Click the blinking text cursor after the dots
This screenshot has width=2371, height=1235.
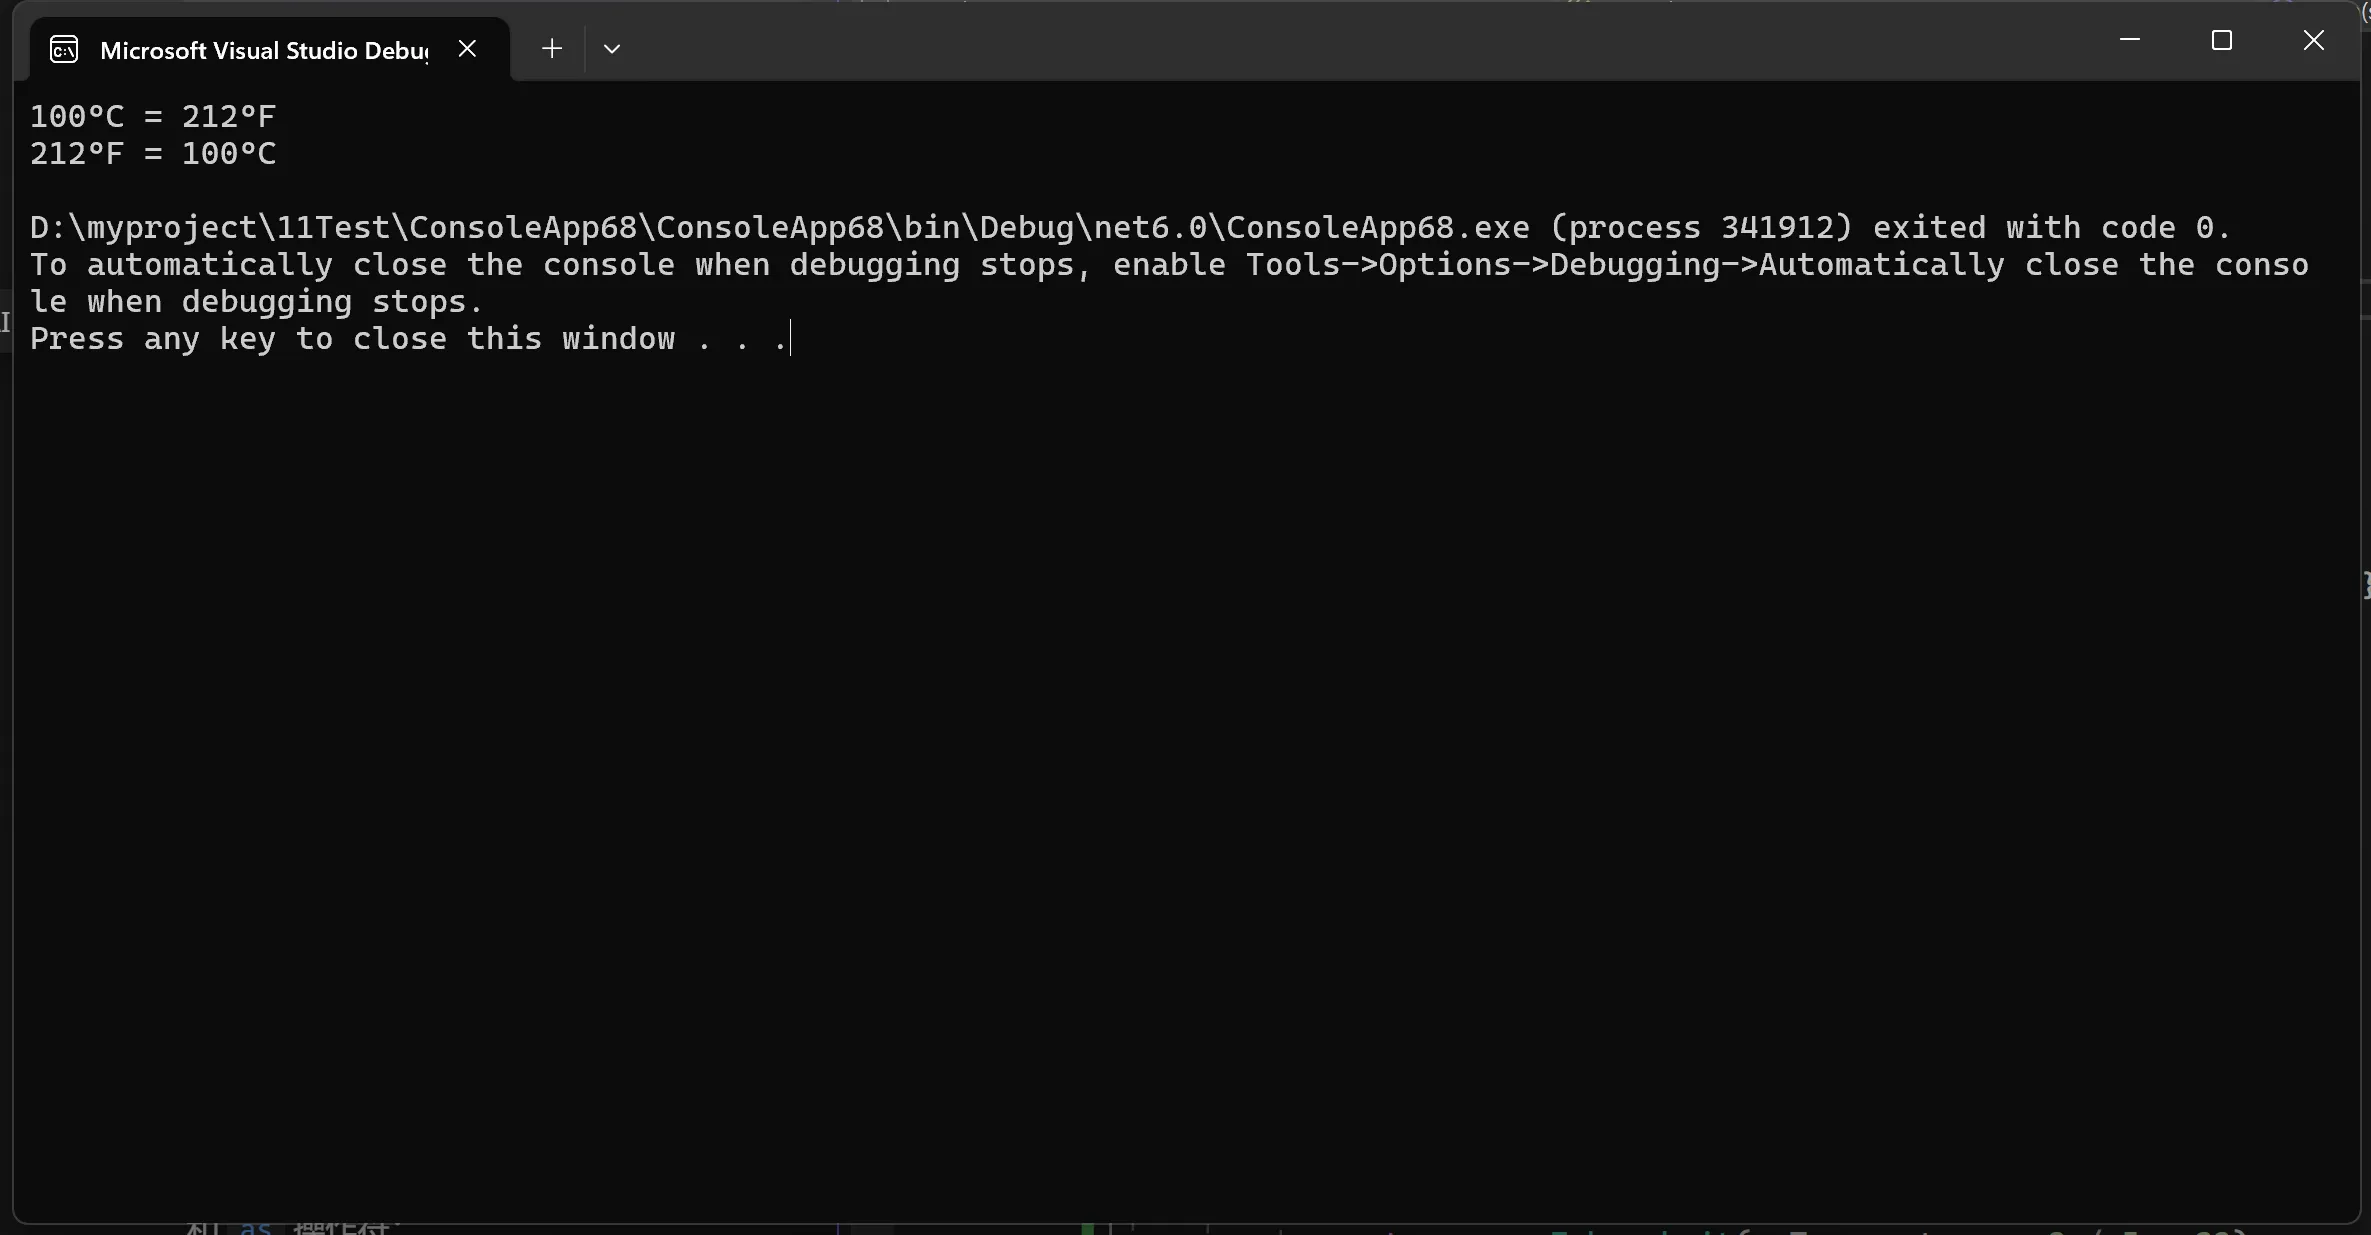(x=790, y=339)
